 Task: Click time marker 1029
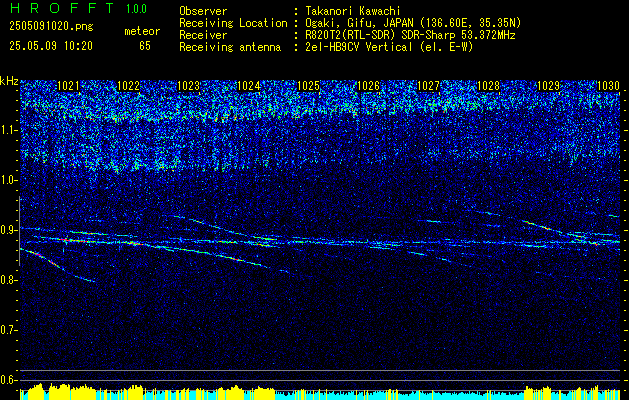coord(548,85)
